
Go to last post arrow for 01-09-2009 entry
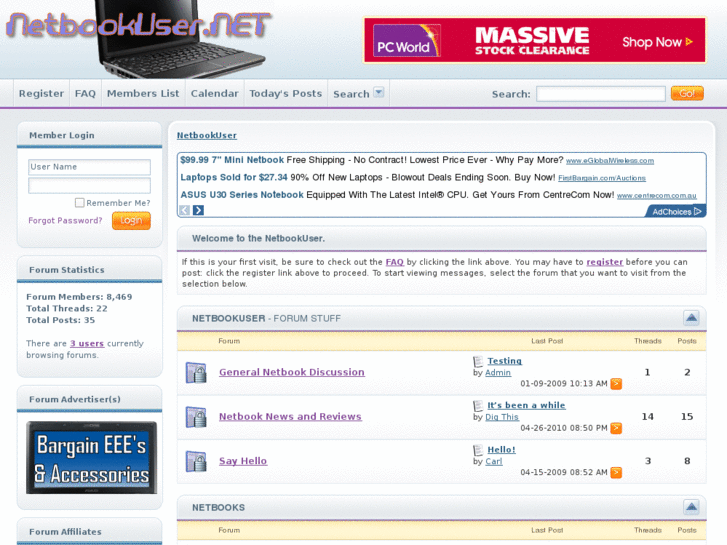[616, 384]
